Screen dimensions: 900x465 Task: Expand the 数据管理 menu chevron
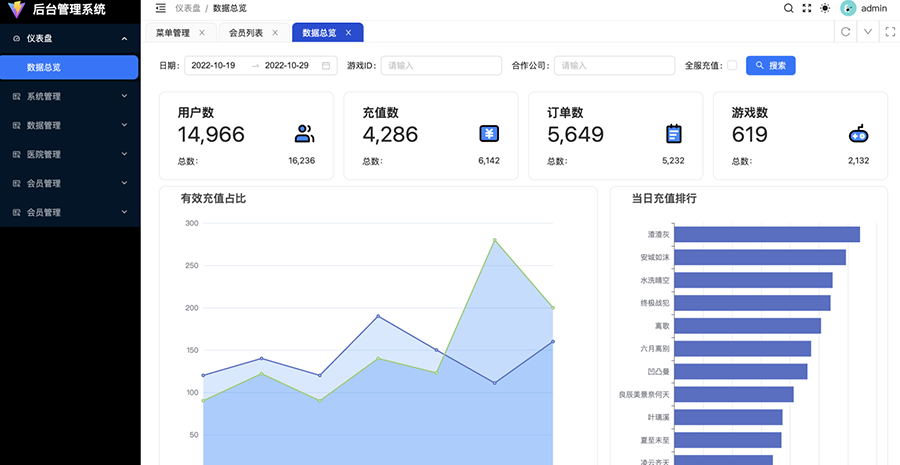(125, 125)
